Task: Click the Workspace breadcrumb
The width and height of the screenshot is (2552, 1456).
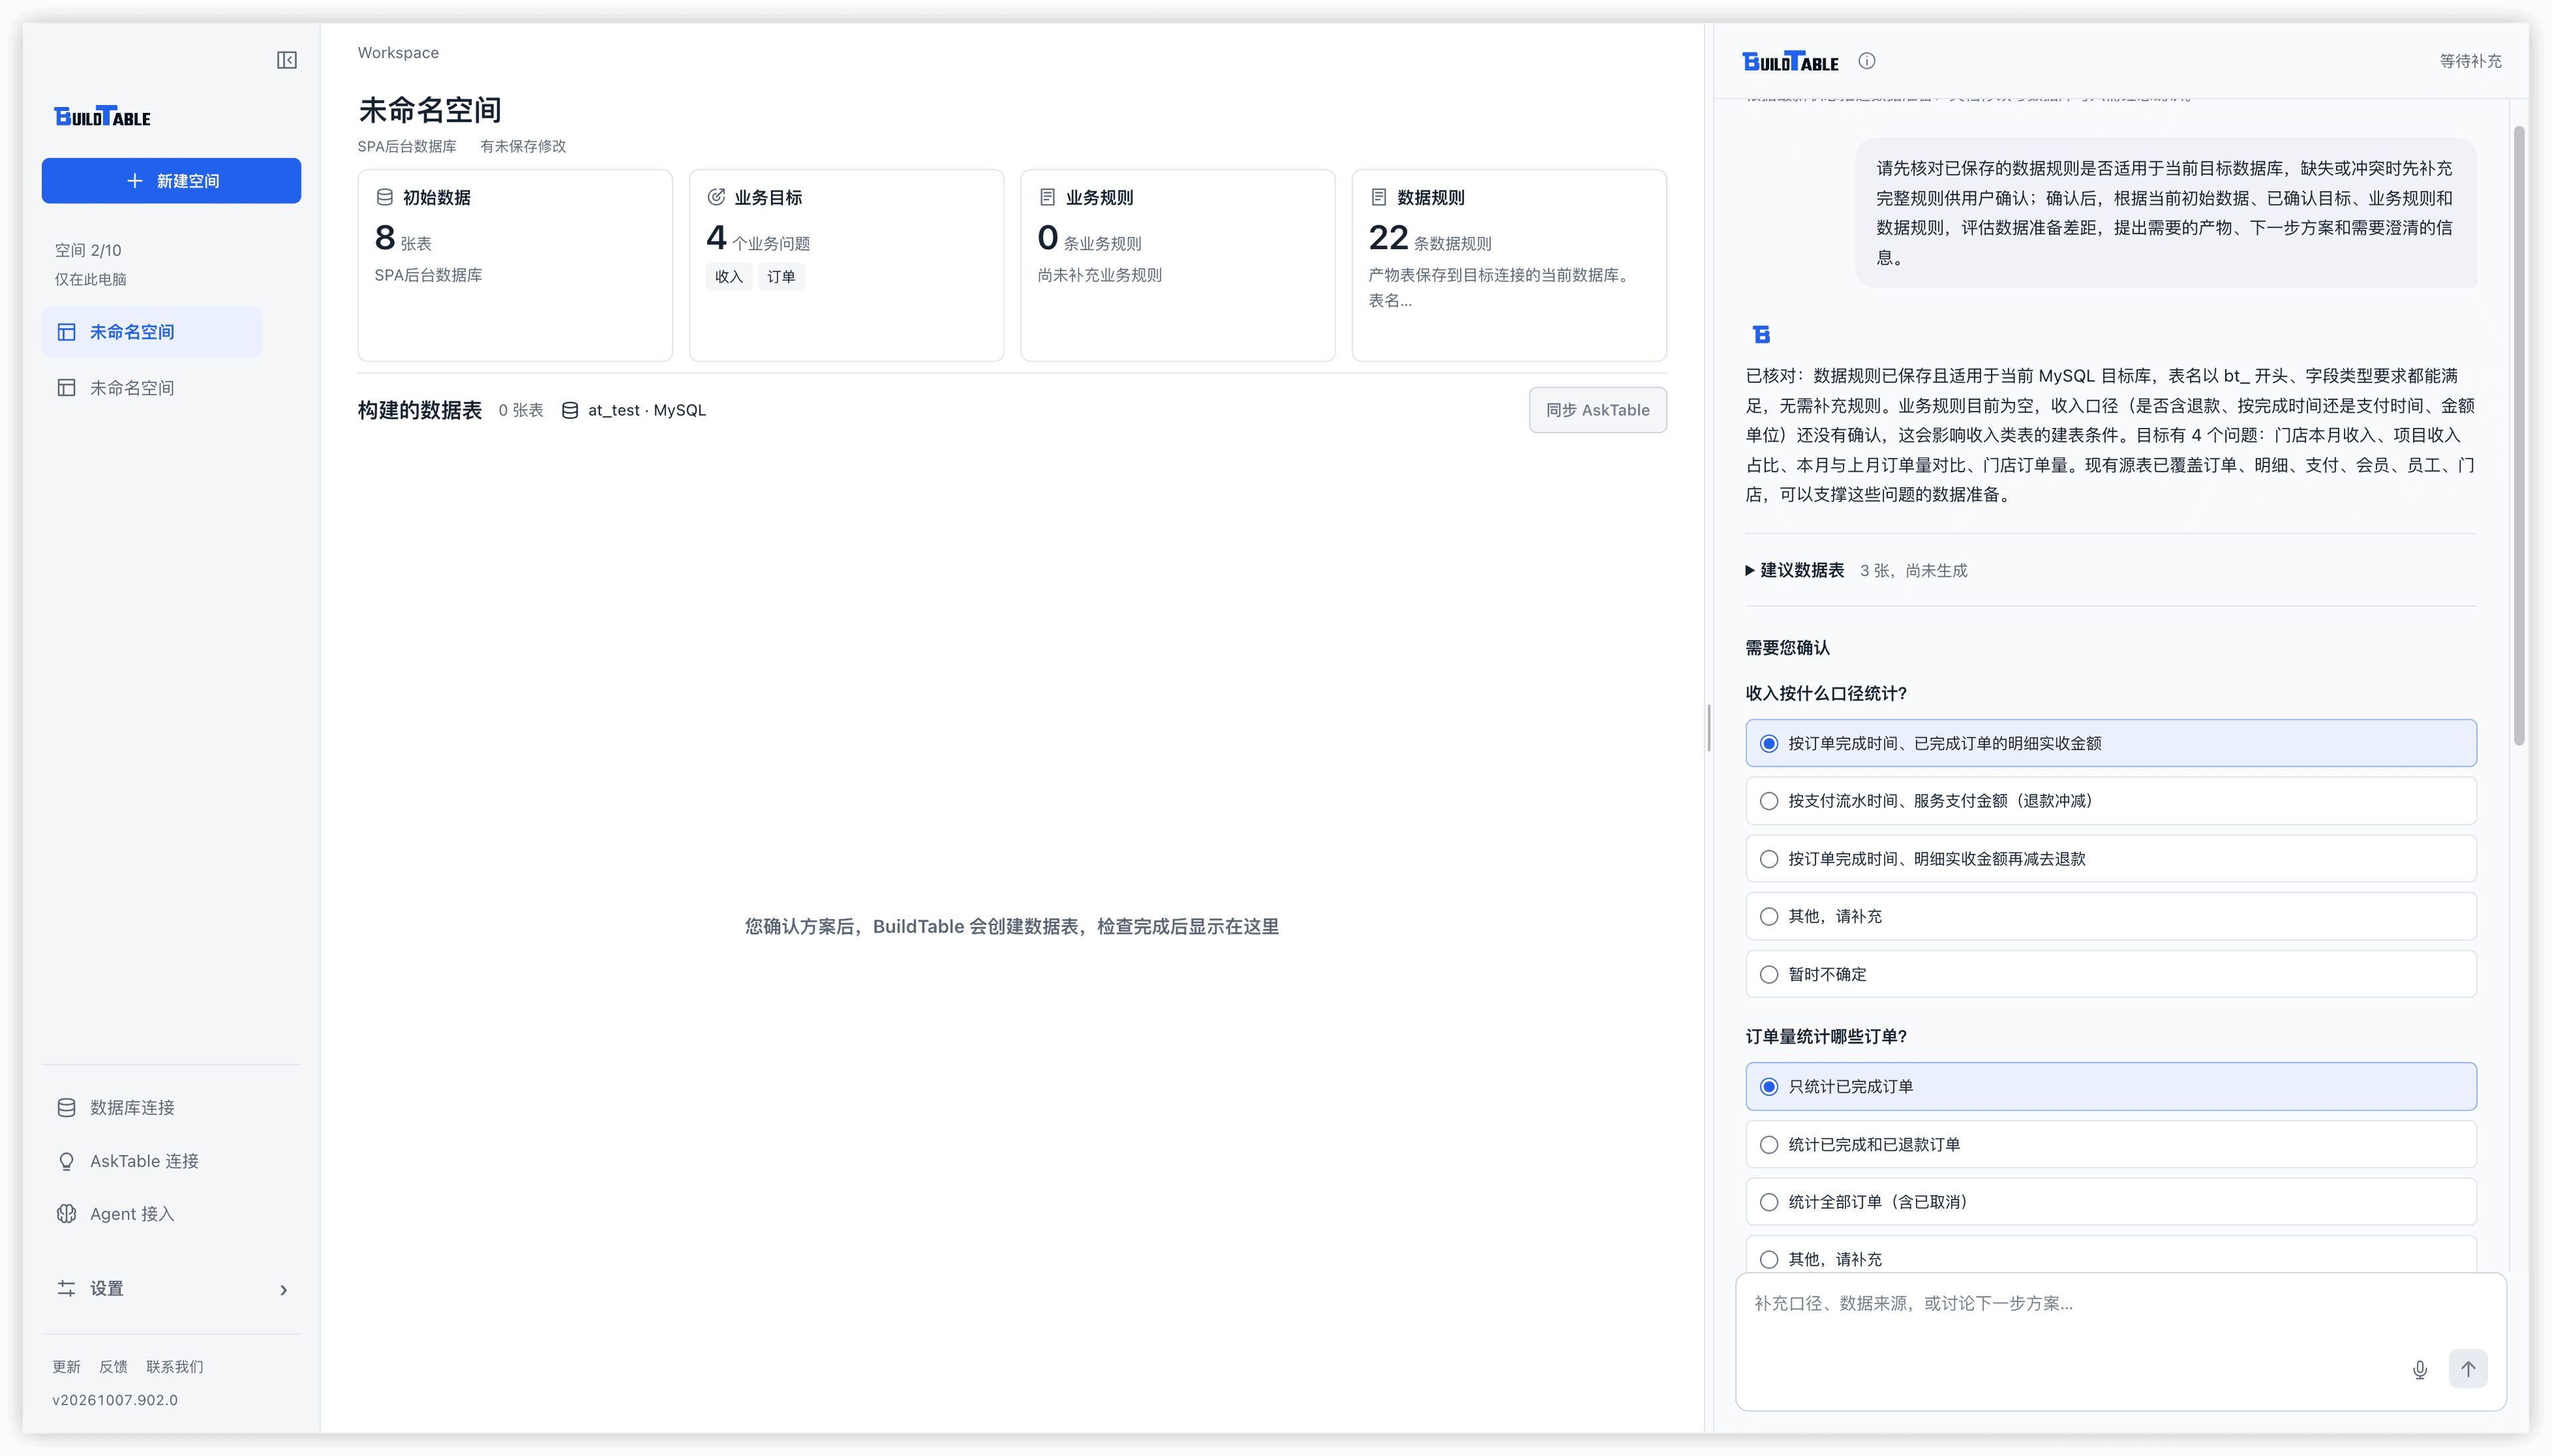Action: click(x=398, y=52)
